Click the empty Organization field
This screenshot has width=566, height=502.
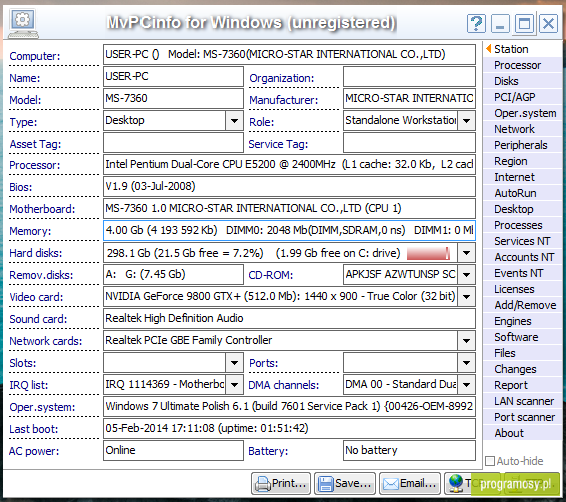(409, 77)
